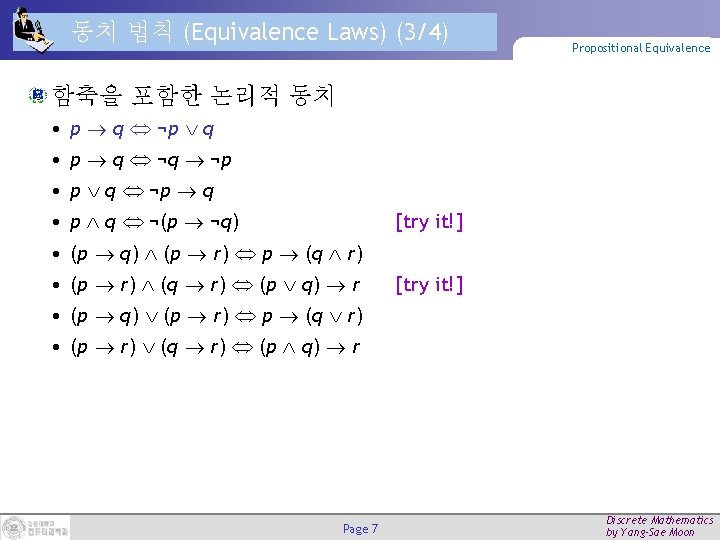This screenshot has height=540, width=720.
Task: Click the university logo in the footer
Action: pyautogui.click(x=35, y=528)
